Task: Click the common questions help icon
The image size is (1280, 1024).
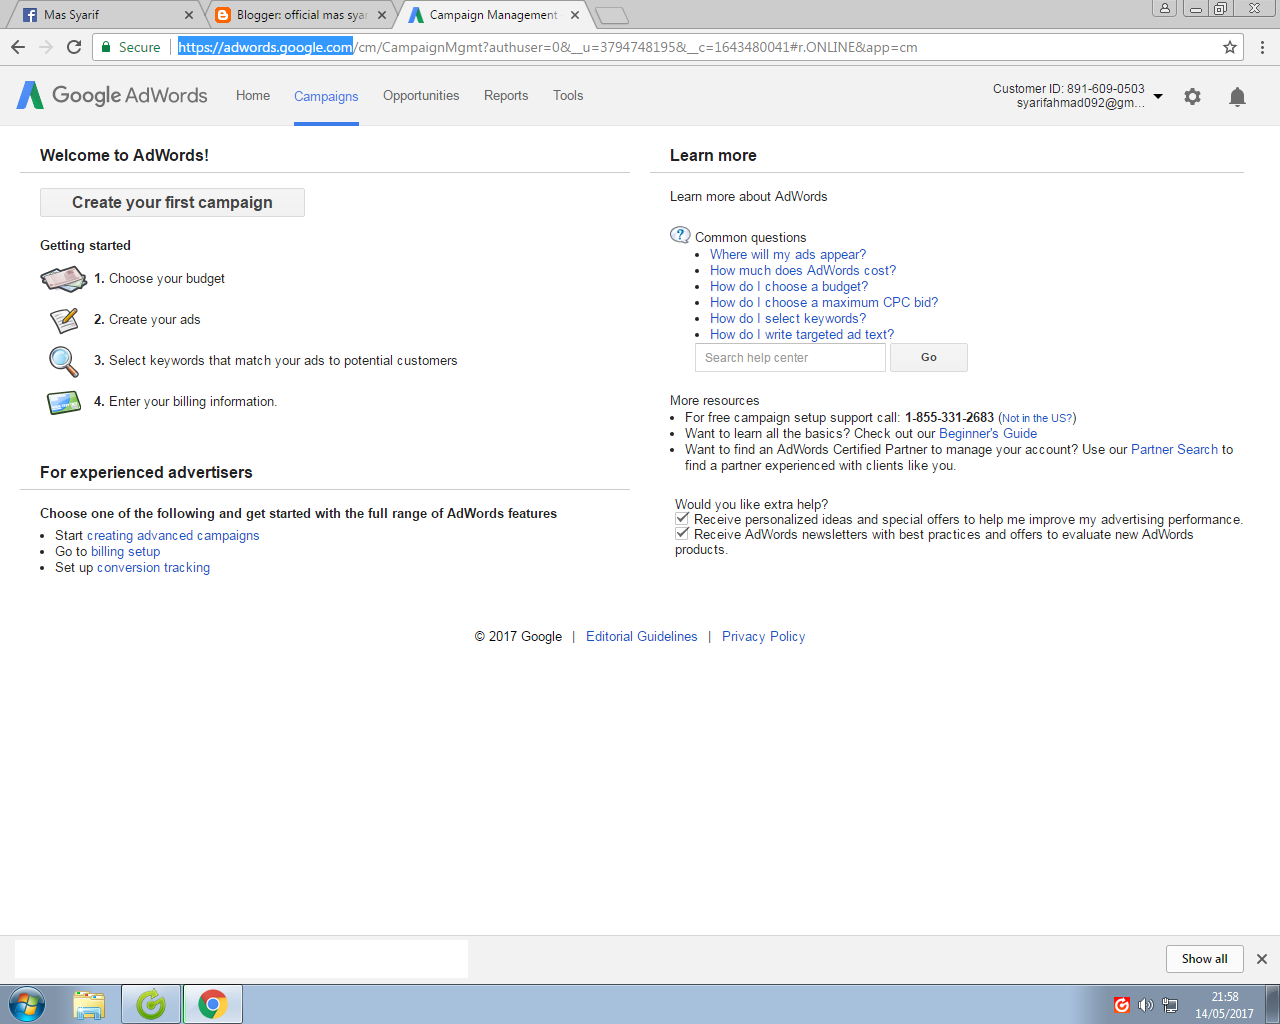Action: [x=680, y=235]
